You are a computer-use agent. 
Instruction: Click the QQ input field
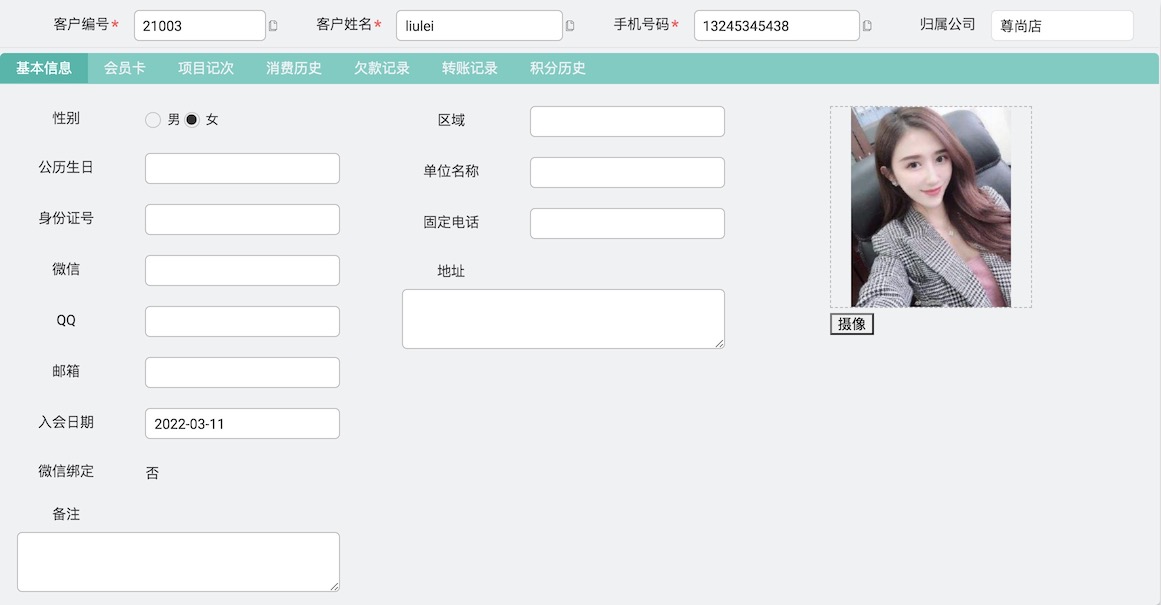tap(242, 321)
